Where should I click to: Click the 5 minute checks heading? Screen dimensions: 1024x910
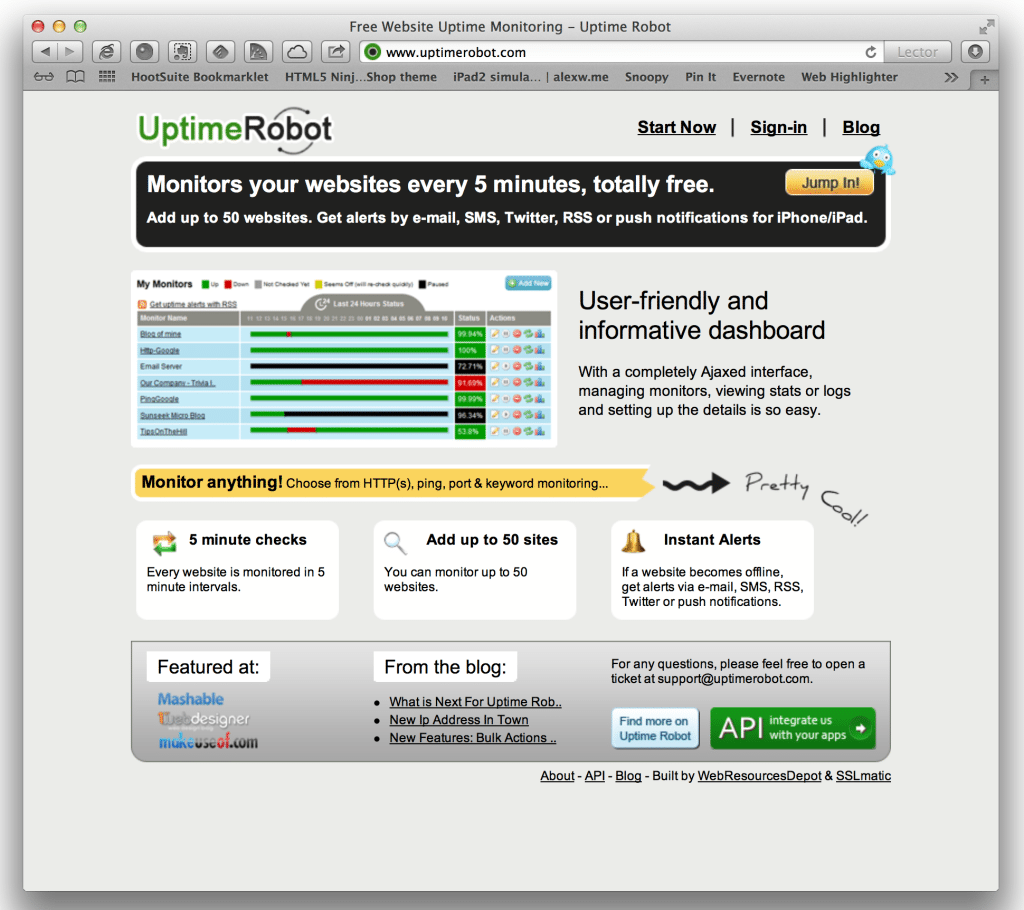[x=248, y=540]
